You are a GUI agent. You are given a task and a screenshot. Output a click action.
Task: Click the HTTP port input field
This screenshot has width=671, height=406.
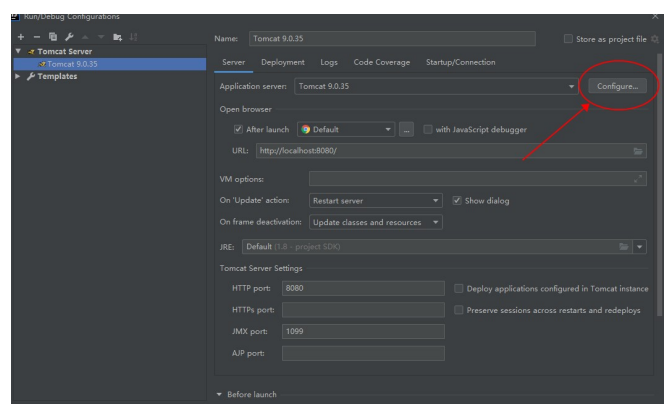click(363, 288)
